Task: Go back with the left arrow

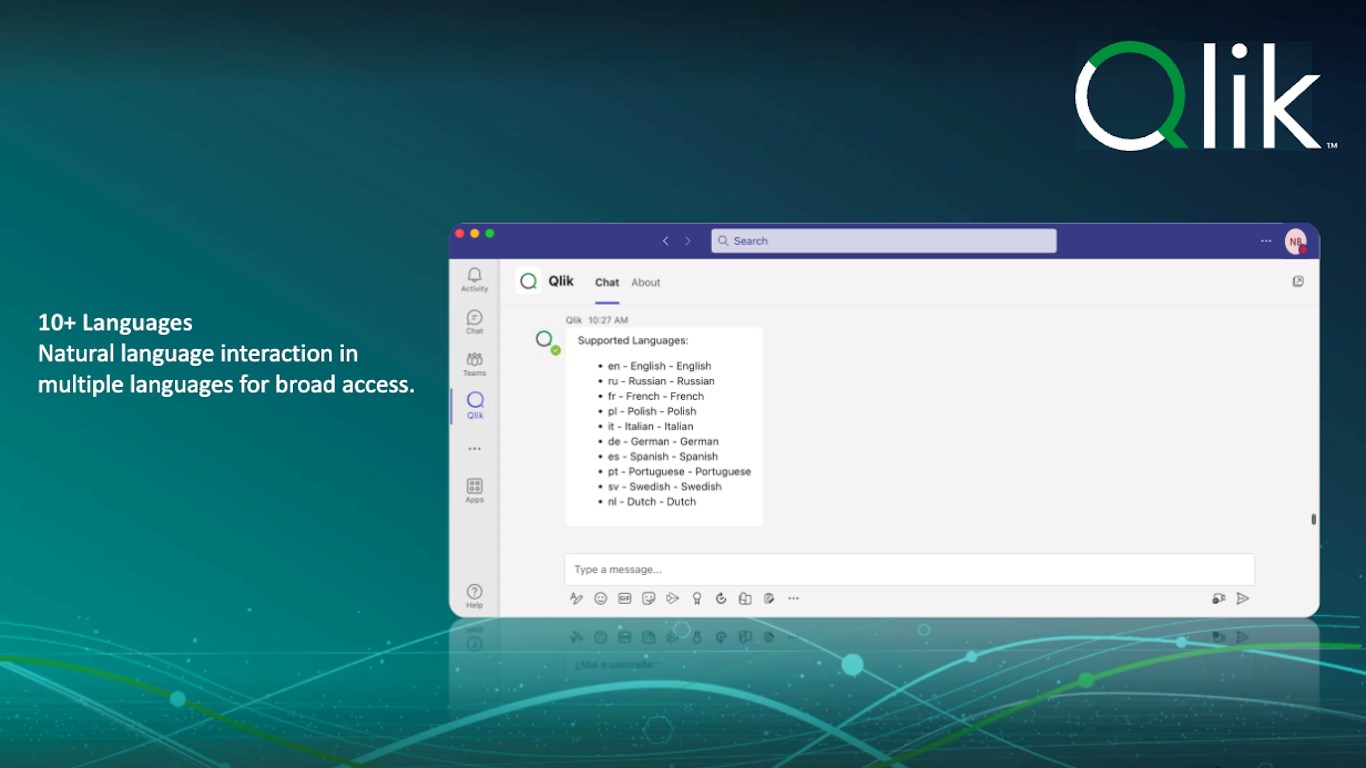Action: (x=666, y=241)
